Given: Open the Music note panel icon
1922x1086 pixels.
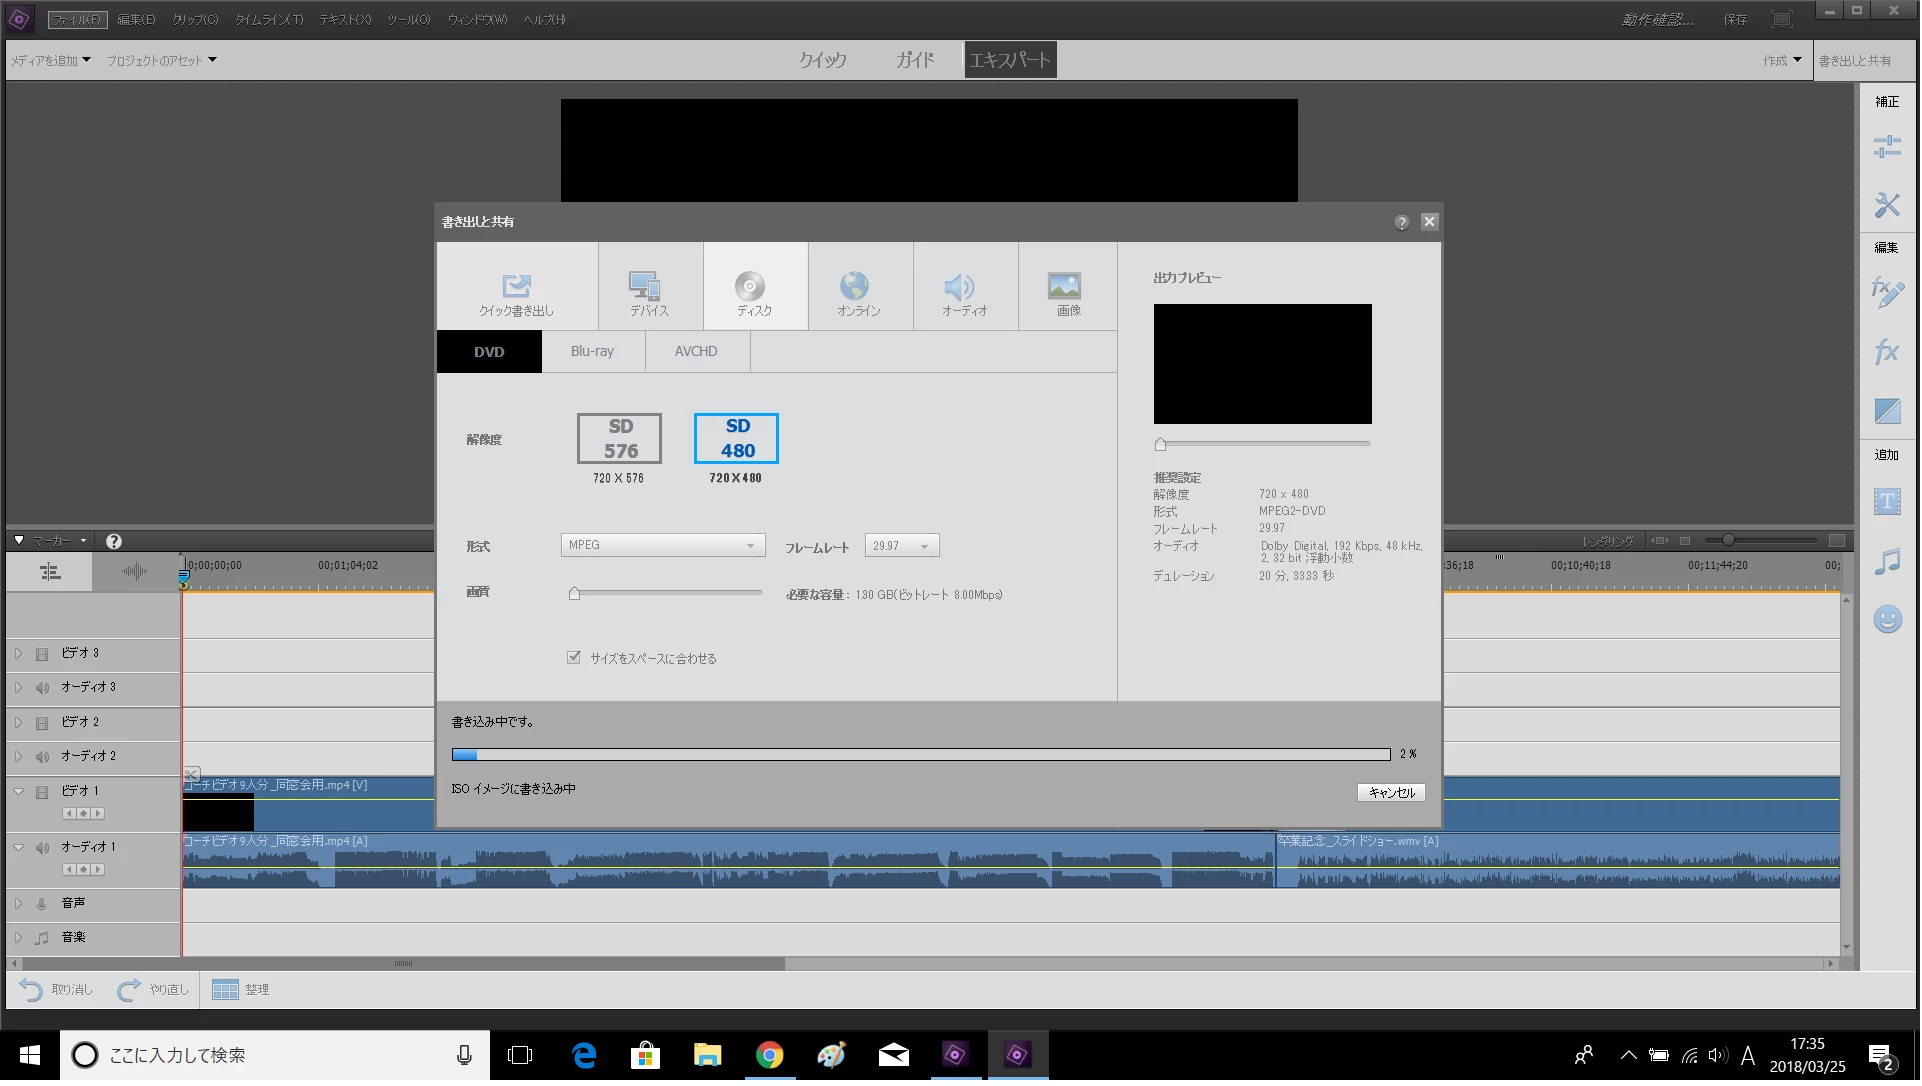Looking at the screenshot, I should tap(1888, 562).
